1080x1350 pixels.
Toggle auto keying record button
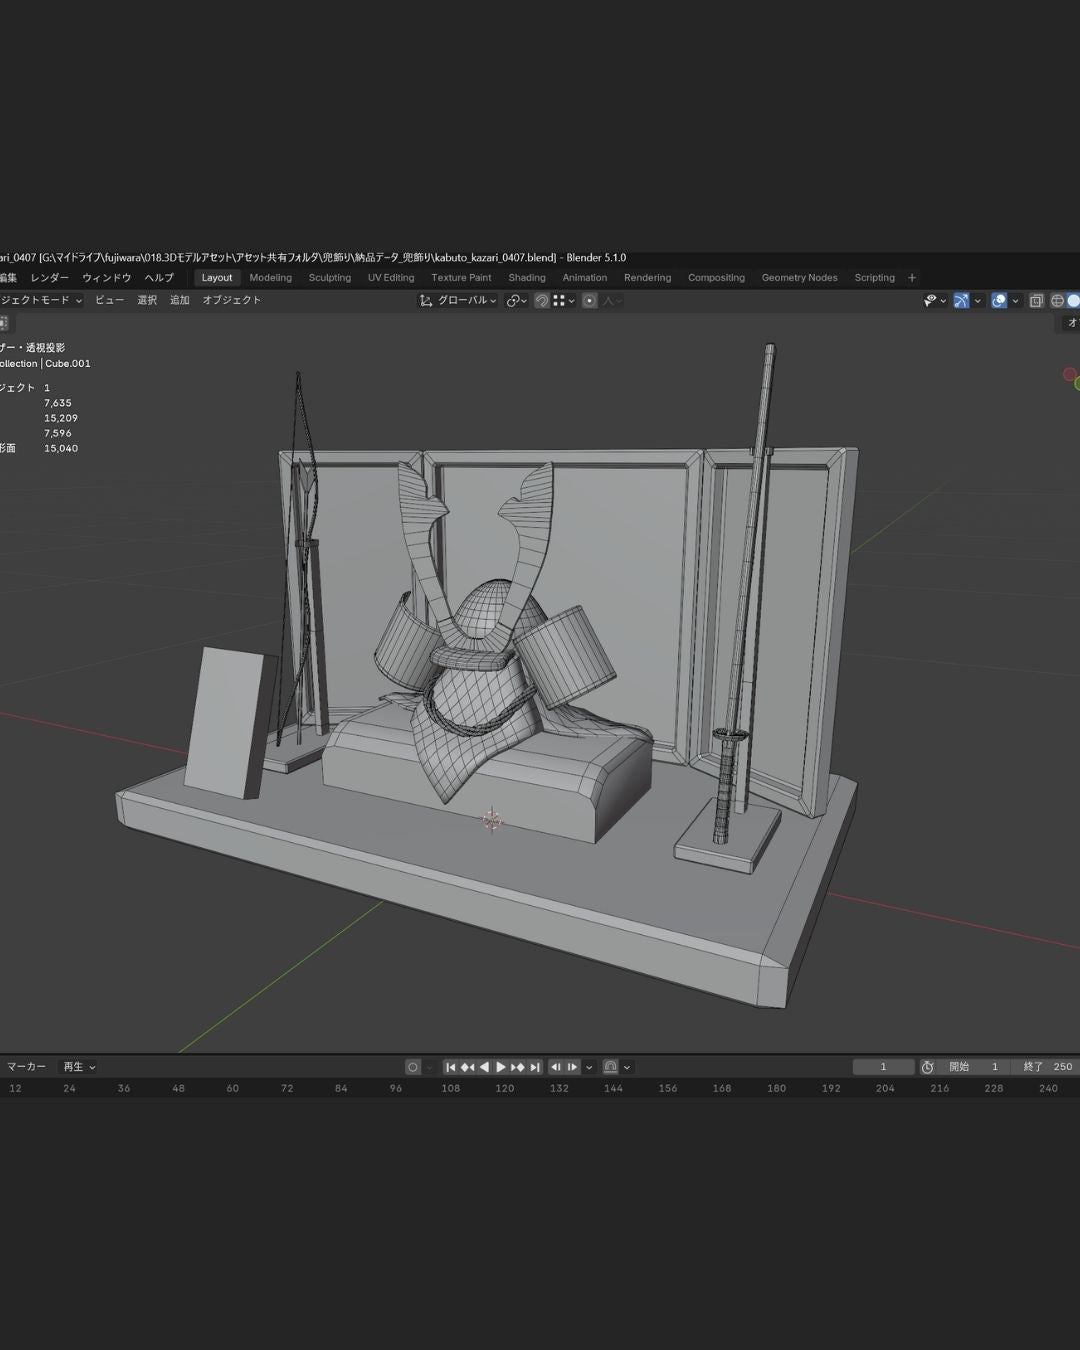coord(412,1067)
